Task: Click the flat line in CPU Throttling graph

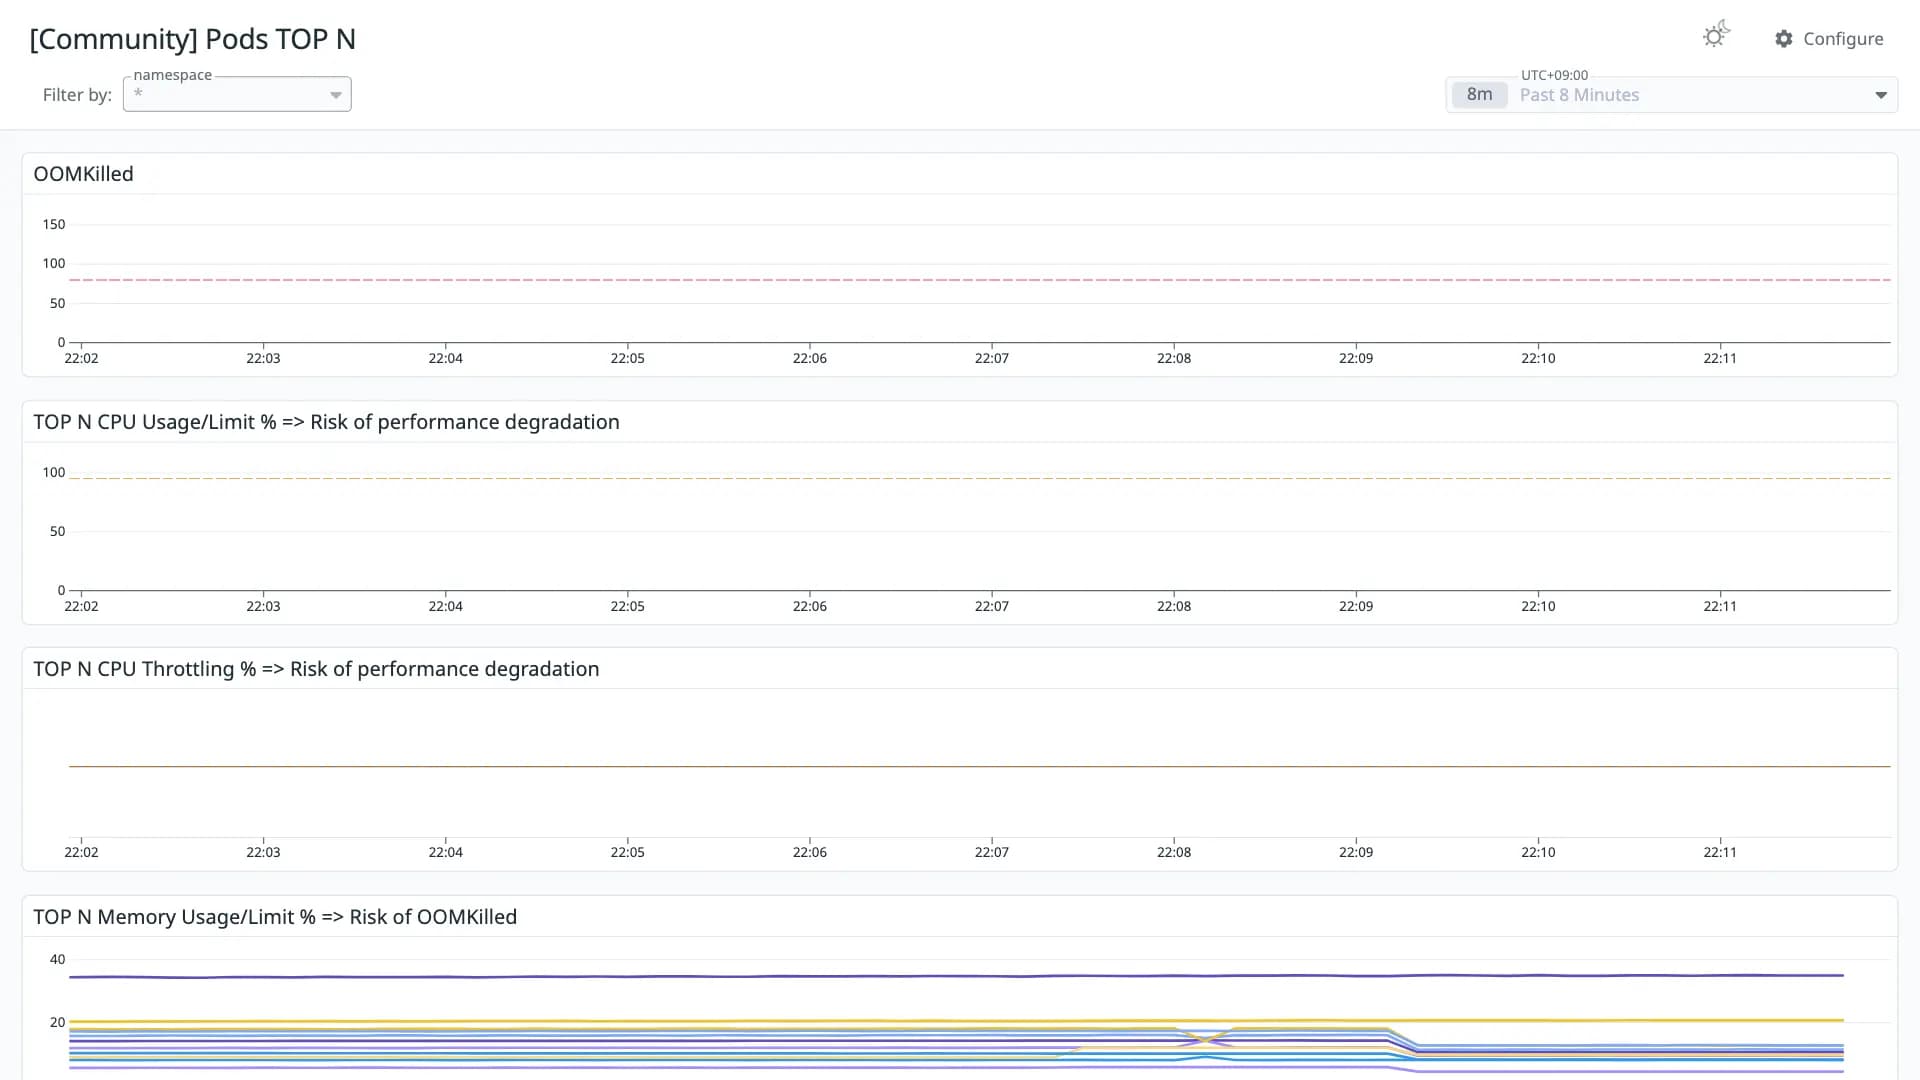Action: (980, 766)
